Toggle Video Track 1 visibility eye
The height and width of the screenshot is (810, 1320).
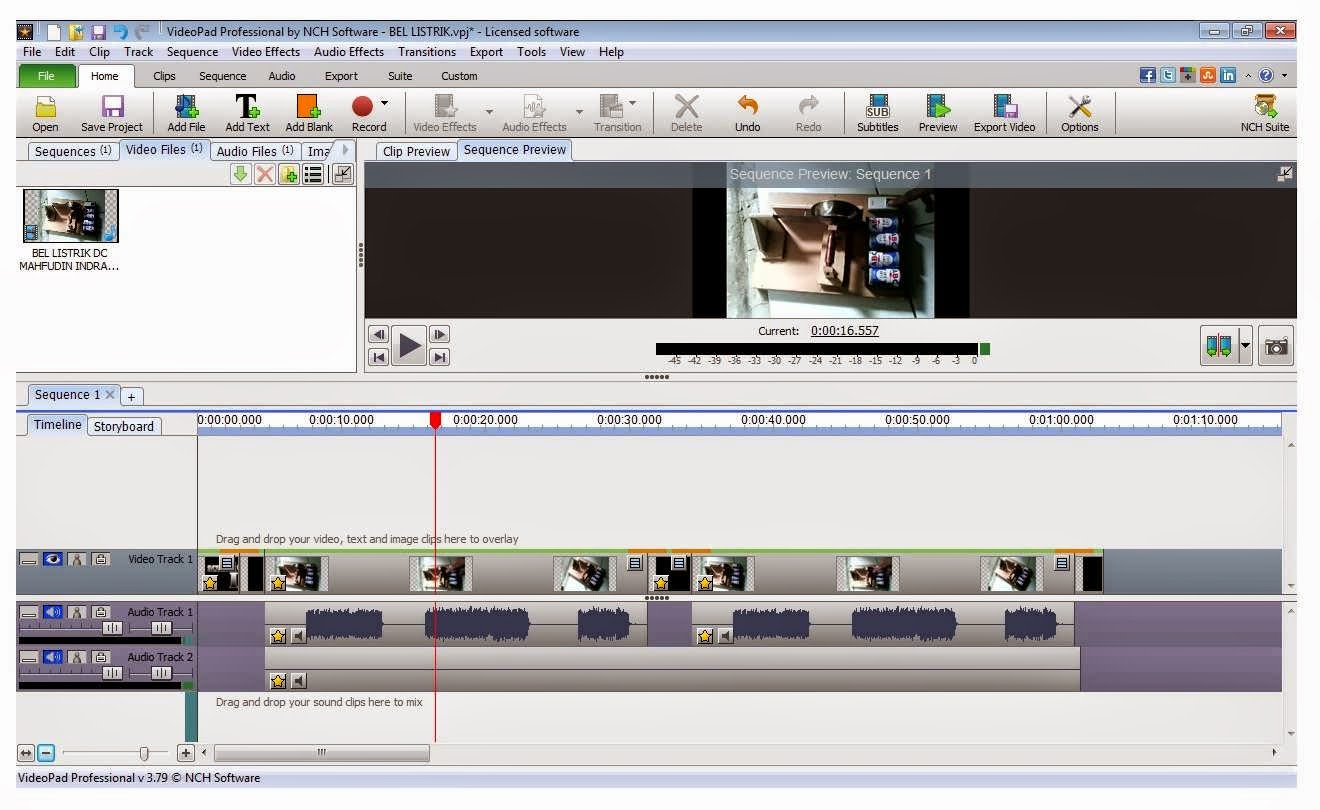tap(53, 559)
